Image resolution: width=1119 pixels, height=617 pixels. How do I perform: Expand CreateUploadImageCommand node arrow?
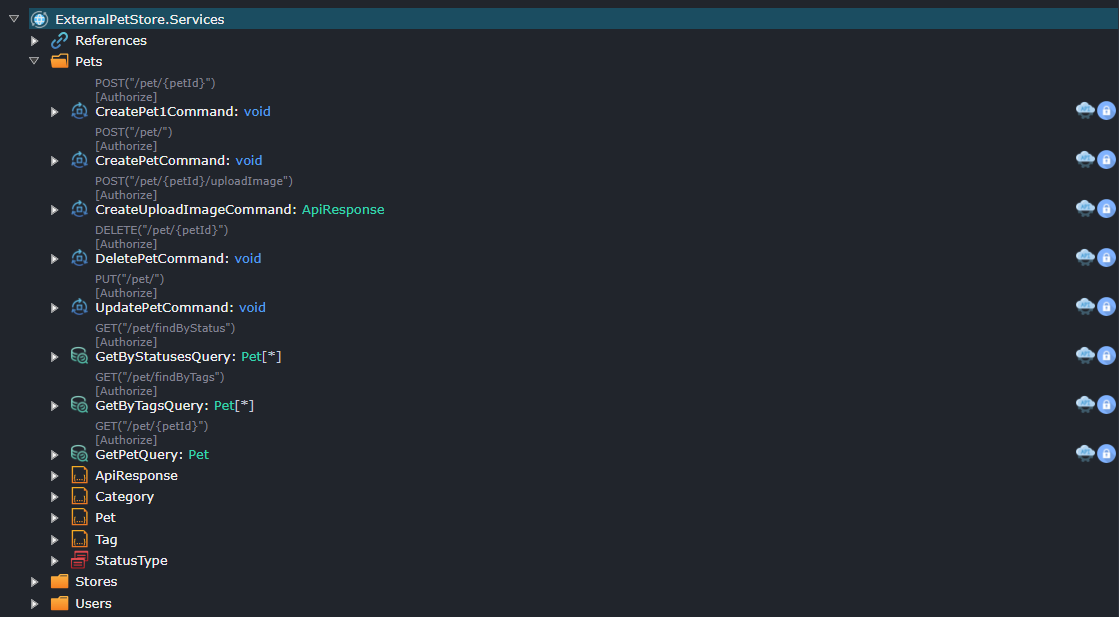[54, 210]
